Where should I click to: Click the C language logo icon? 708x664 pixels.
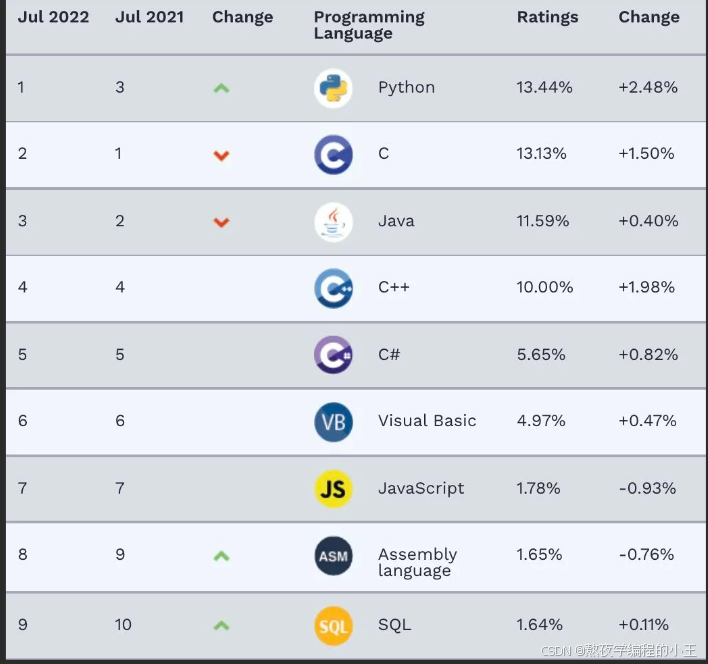pyautogui.click(x=333, y=155)
